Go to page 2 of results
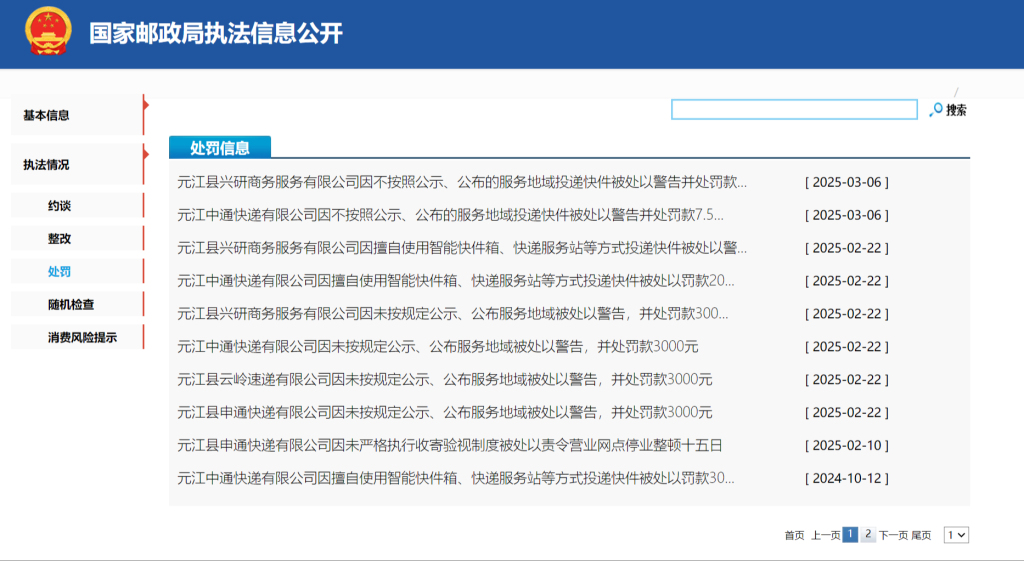 point(868,535)
